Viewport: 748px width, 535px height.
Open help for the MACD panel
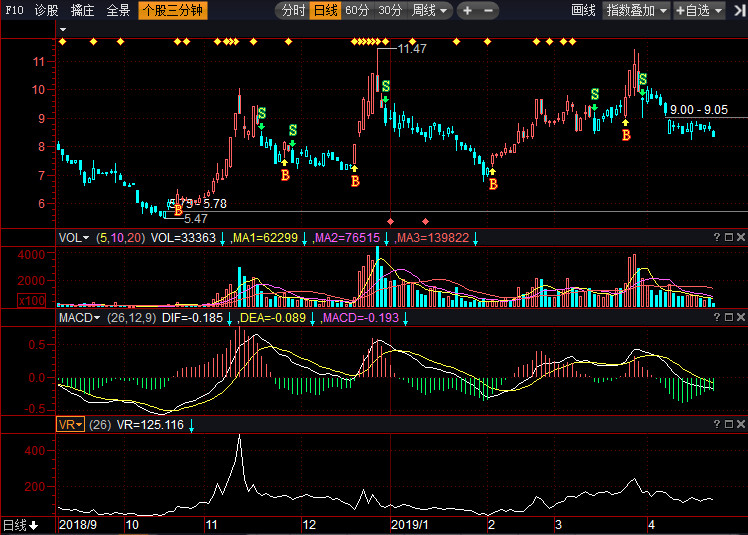pyautogui.click(x=717, y=317)
